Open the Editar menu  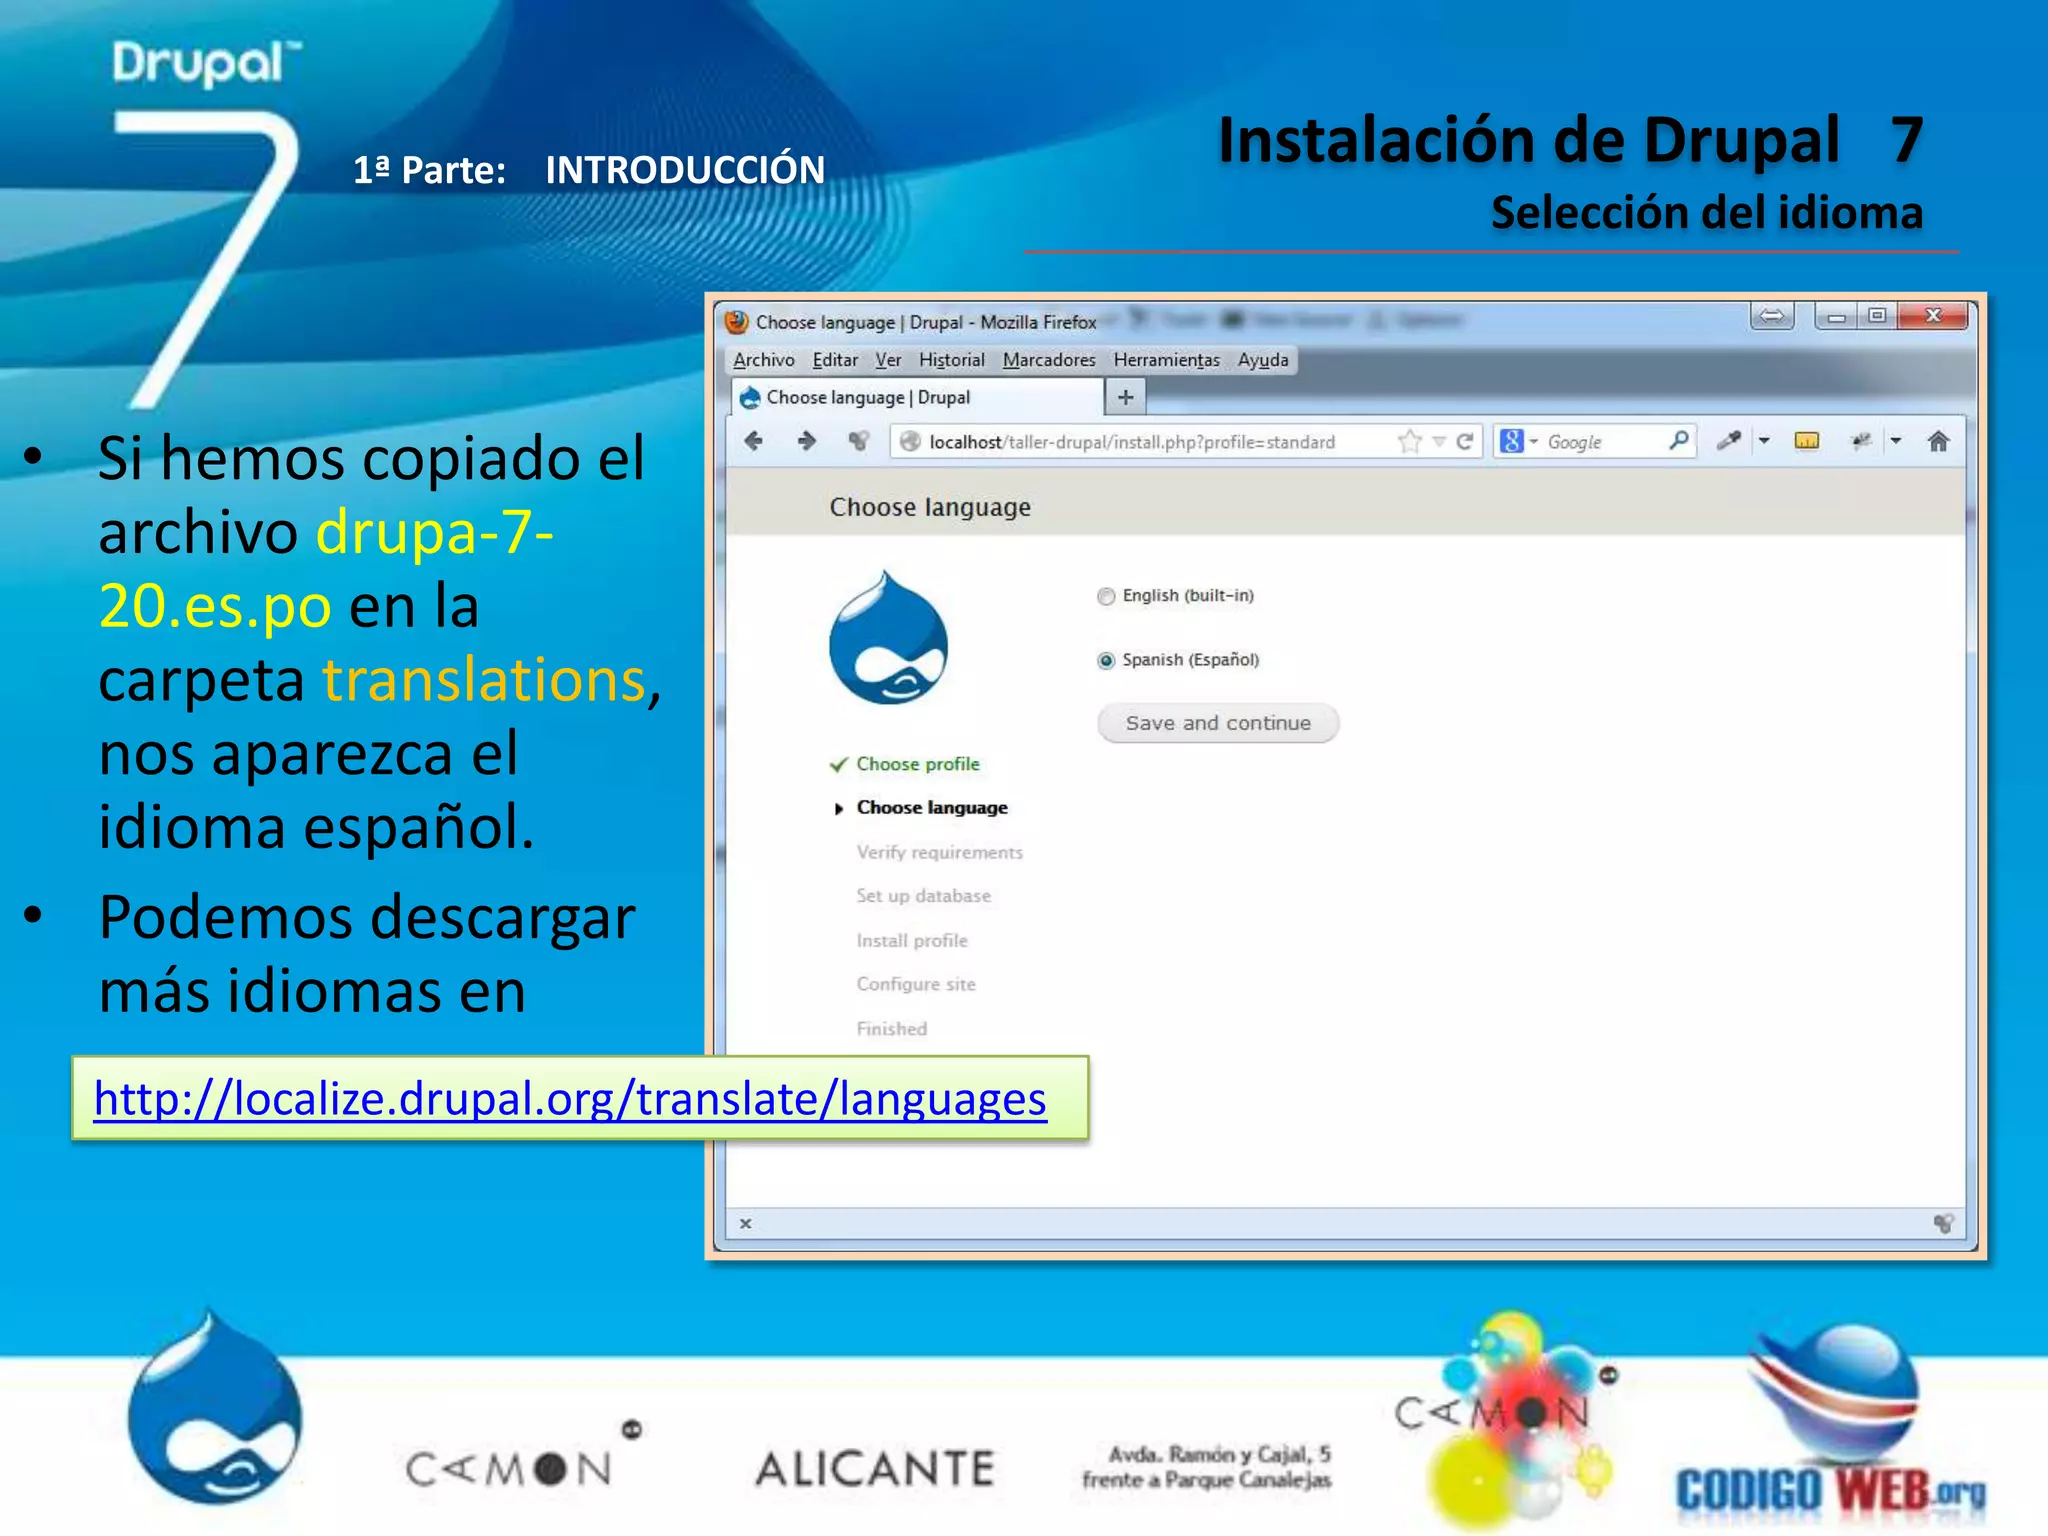(x=835, y=360)
